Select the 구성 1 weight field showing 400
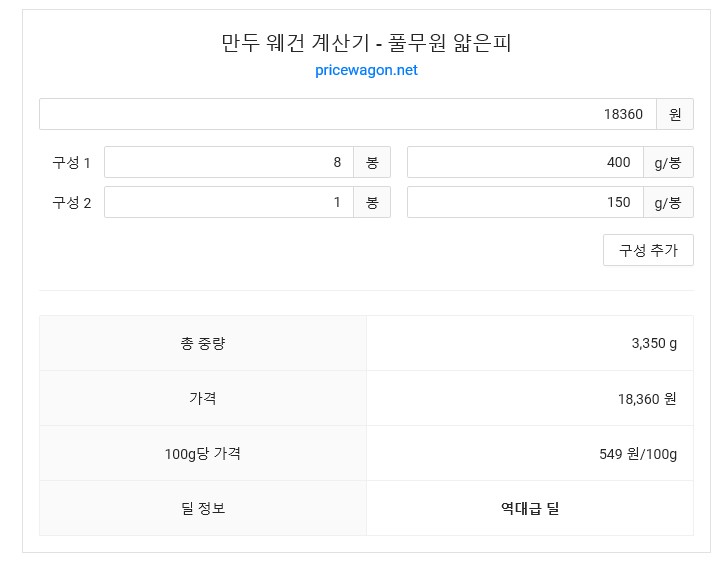726x564 pixels. pos(525,162)
